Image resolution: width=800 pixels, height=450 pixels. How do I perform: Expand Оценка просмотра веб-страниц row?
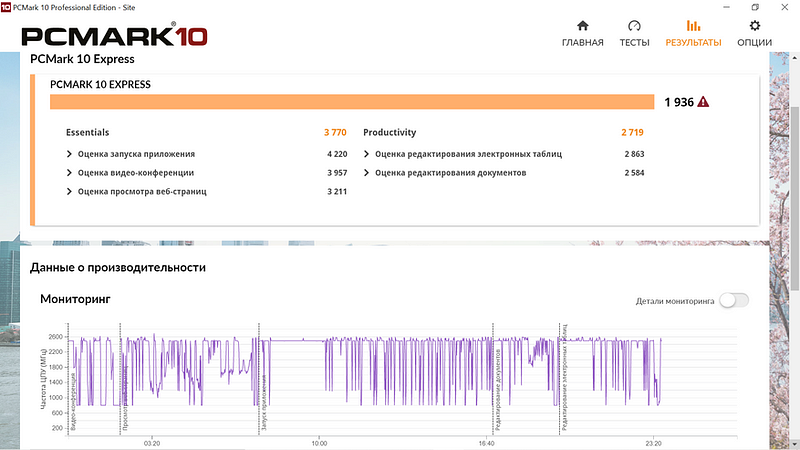click(x=69, y=191)
